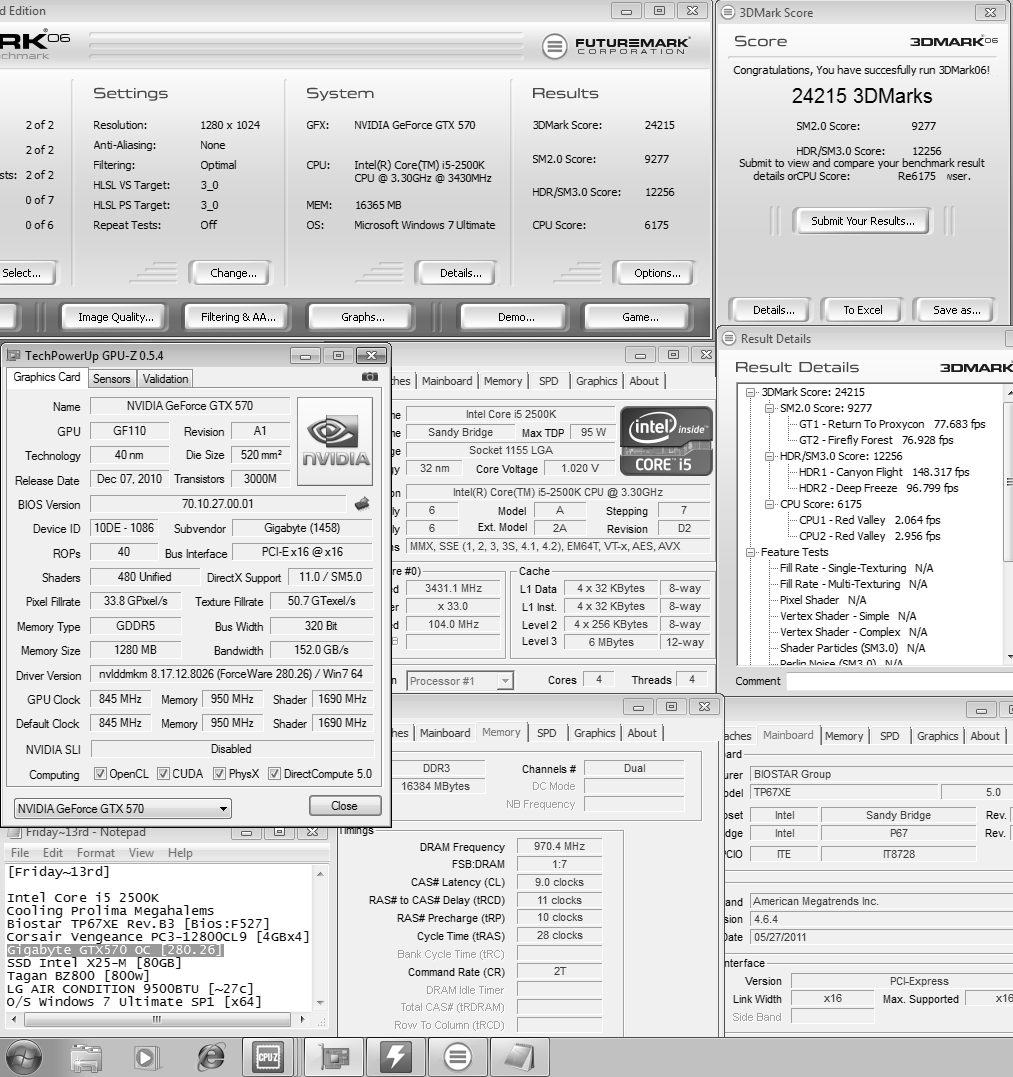
Task: Click the Change... button under Settings
Action: click(233, 273)
